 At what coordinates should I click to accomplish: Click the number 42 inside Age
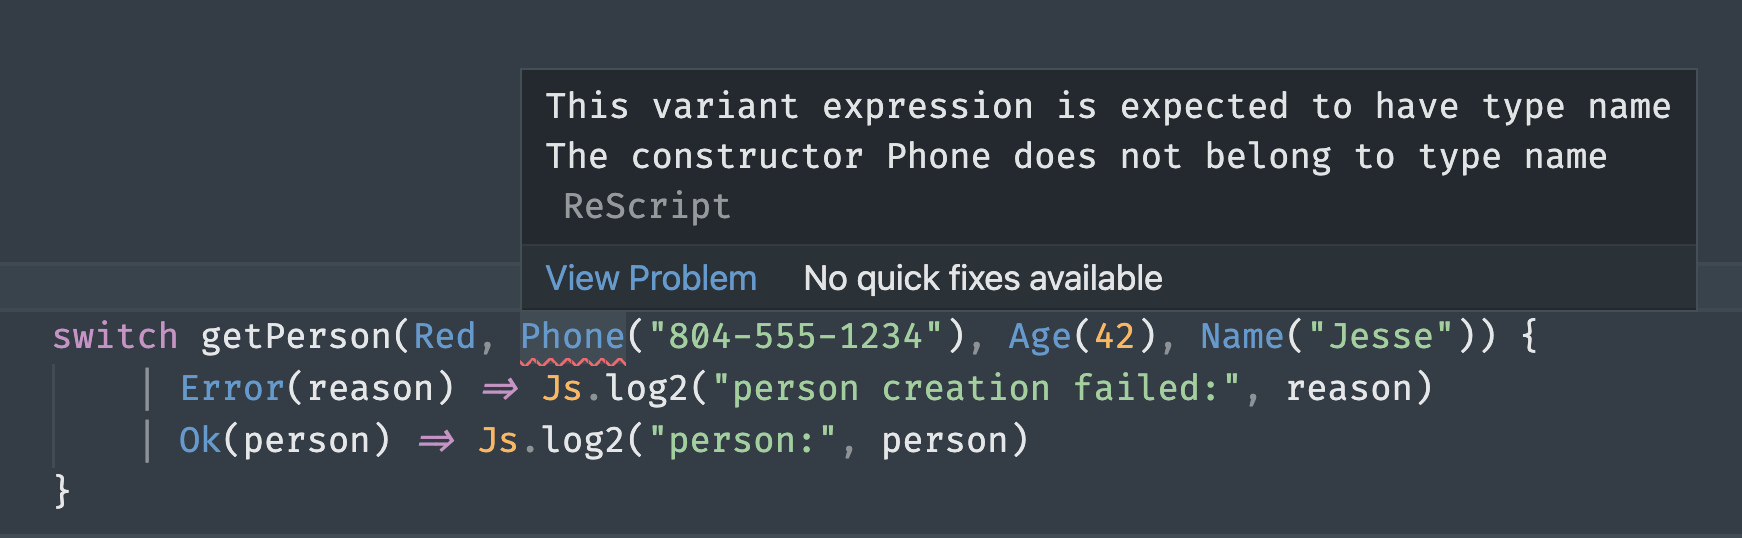tap(1115, 336)
